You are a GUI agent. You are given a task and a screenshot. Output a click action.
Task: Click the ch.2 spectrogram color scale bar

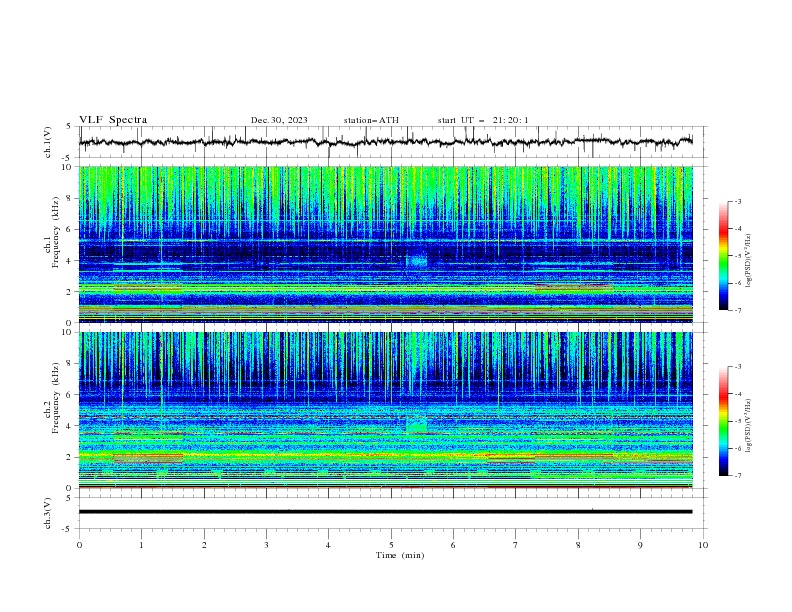724,421
